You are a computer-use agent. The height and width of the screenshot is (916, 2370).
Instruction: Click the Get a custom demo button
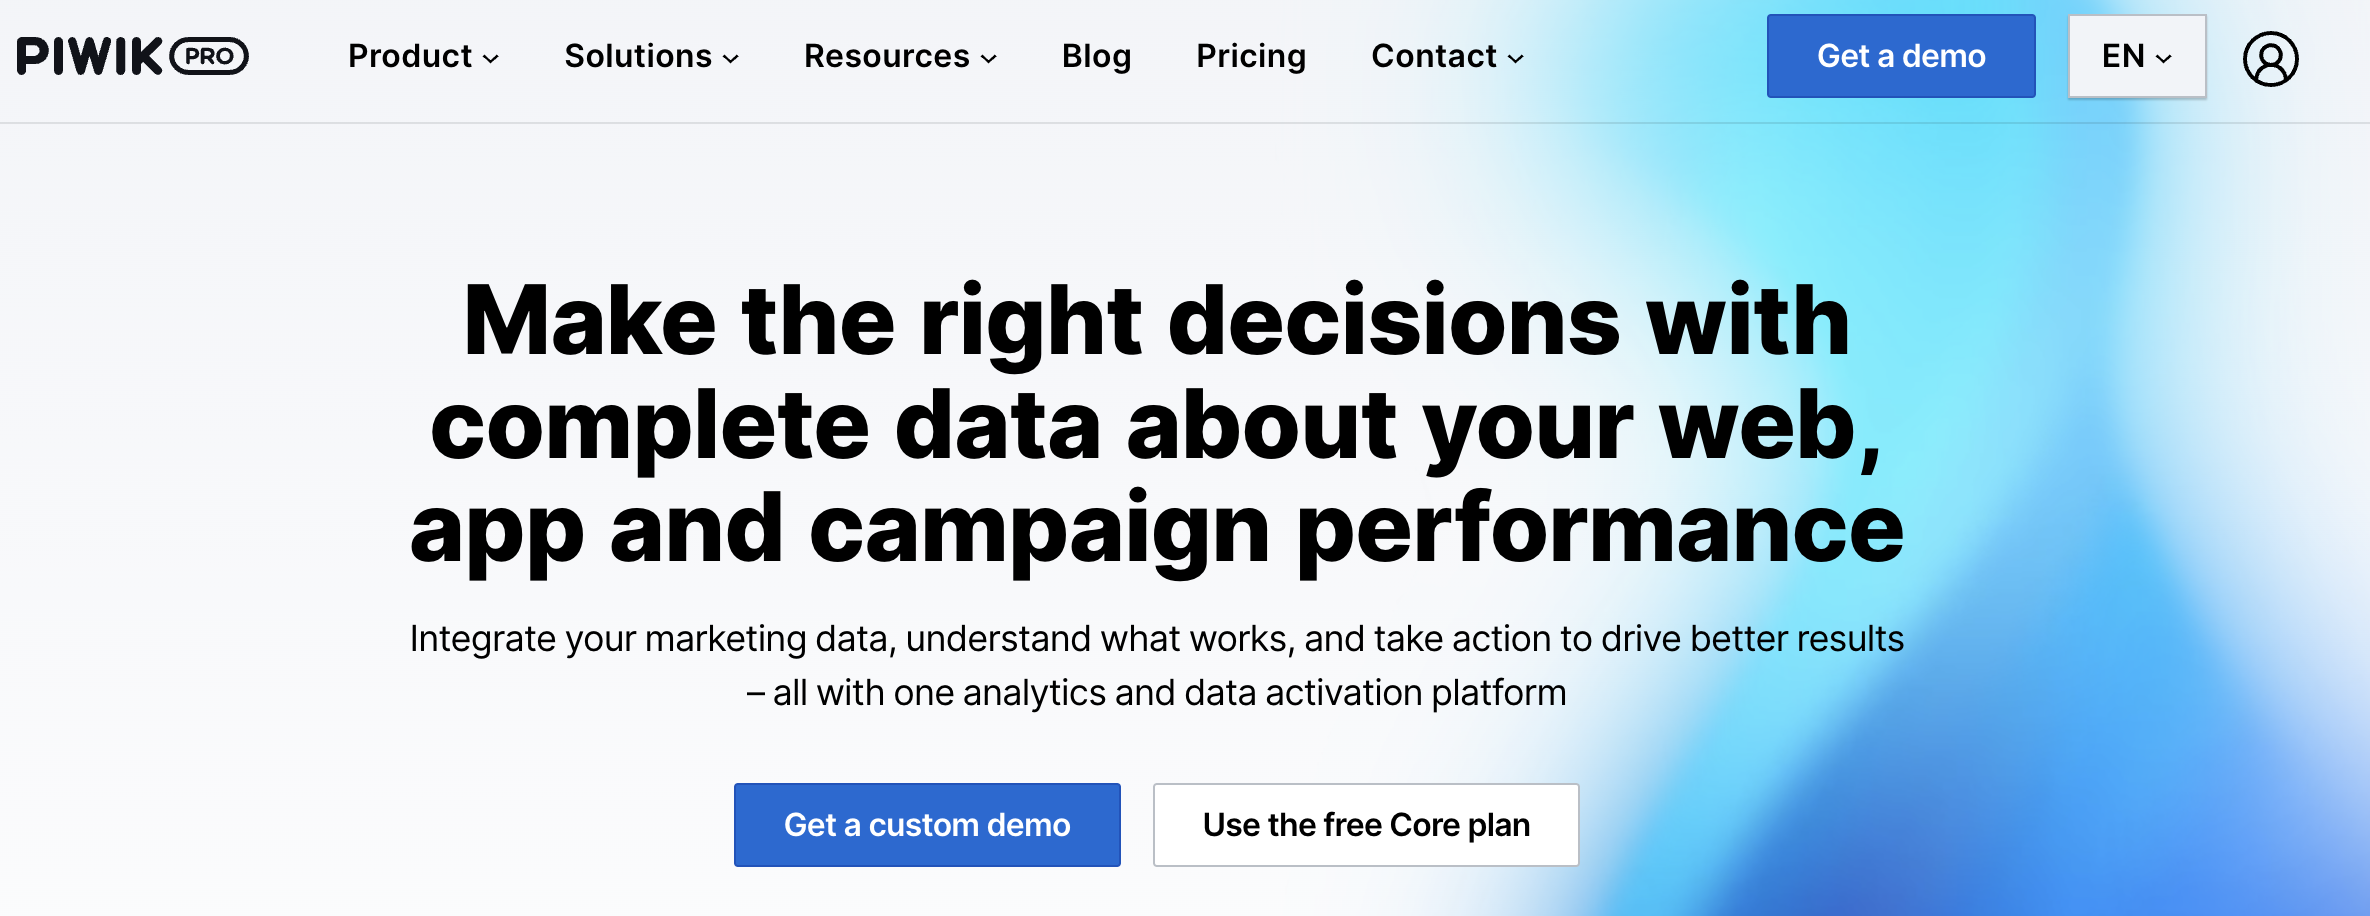pos(926,824)
